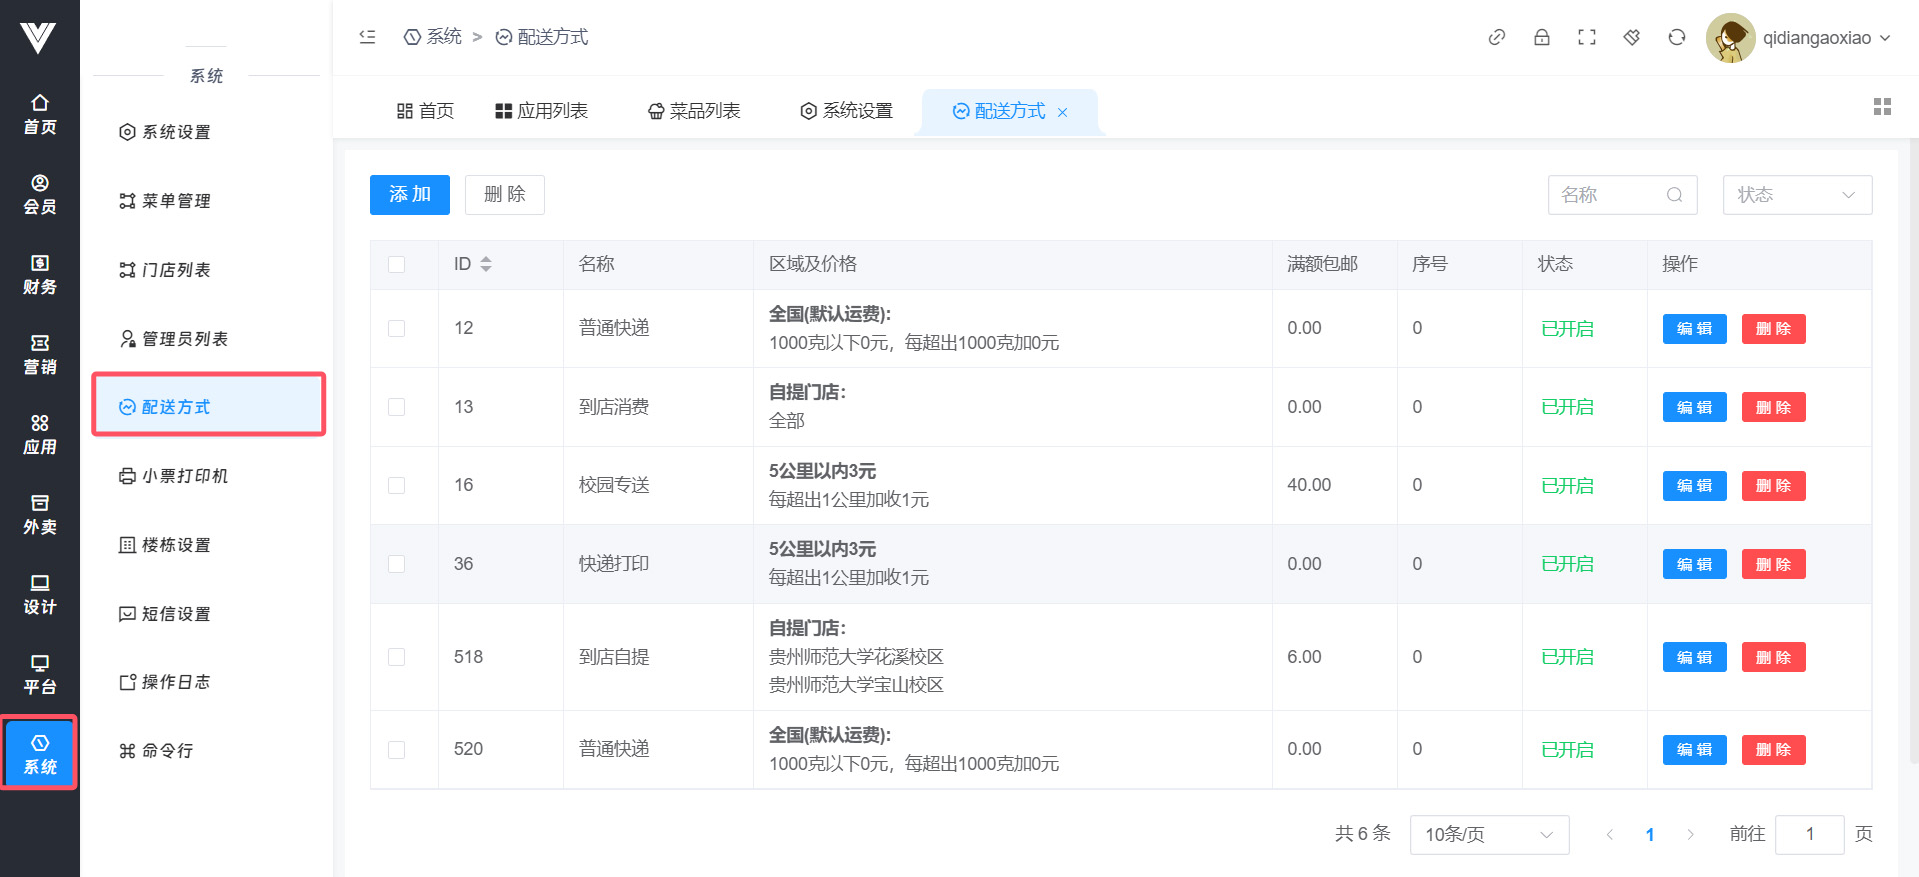This screenshot has height=877, width=1919.
Task: Click the collapse sidebar icon in header
Action: 367,37
